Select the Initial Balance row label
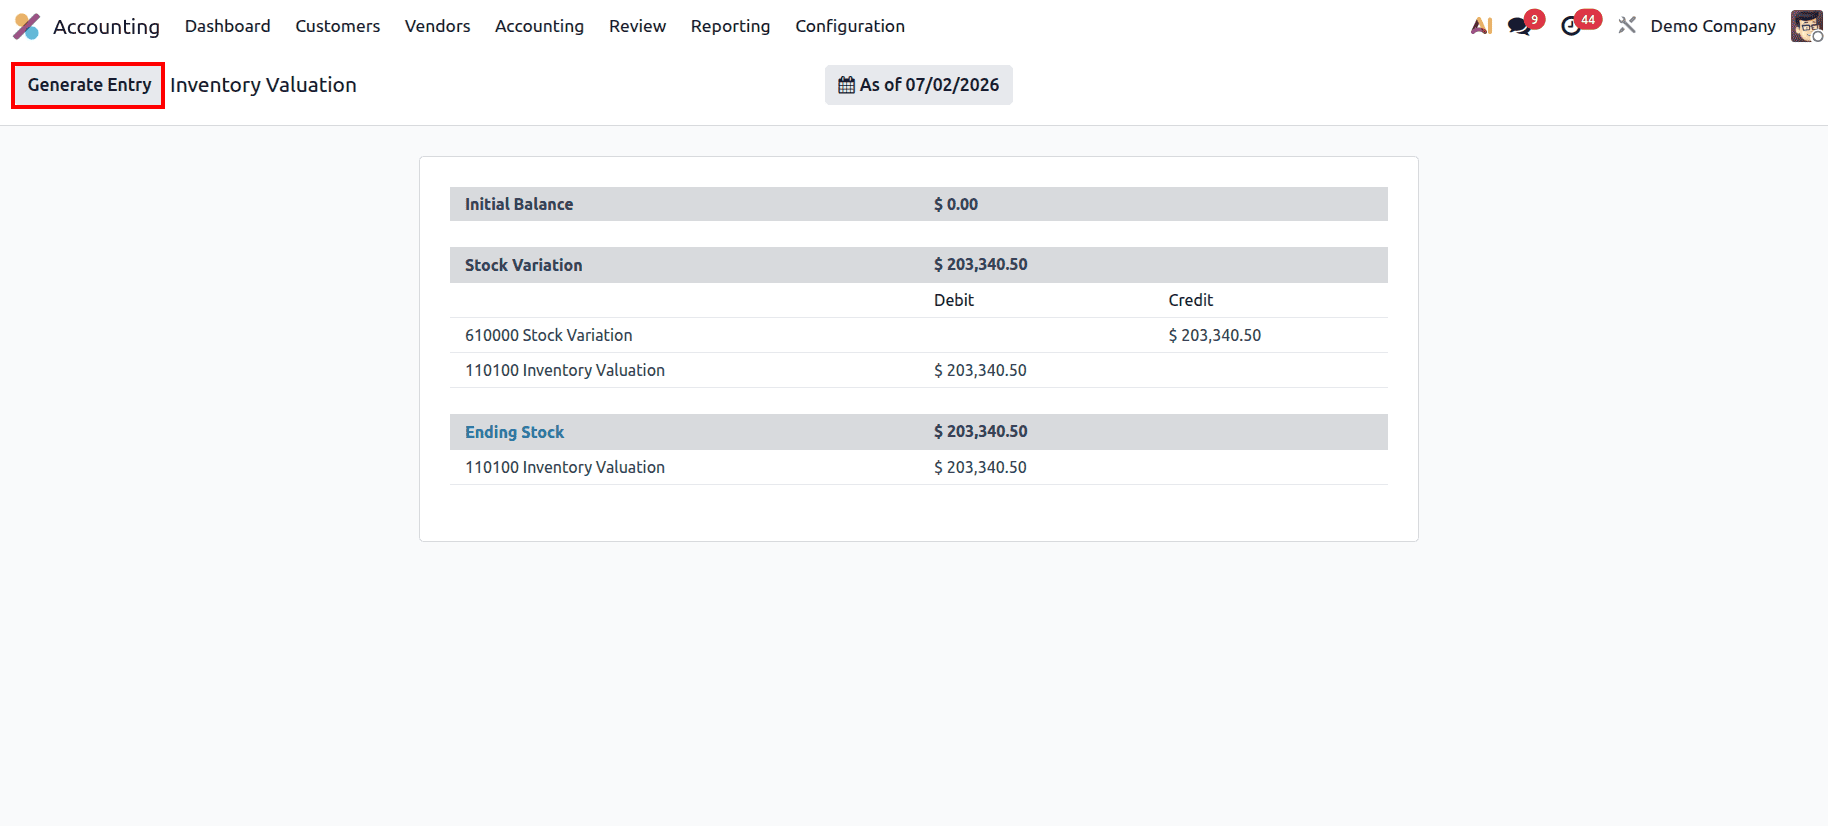 pos(519,204)
